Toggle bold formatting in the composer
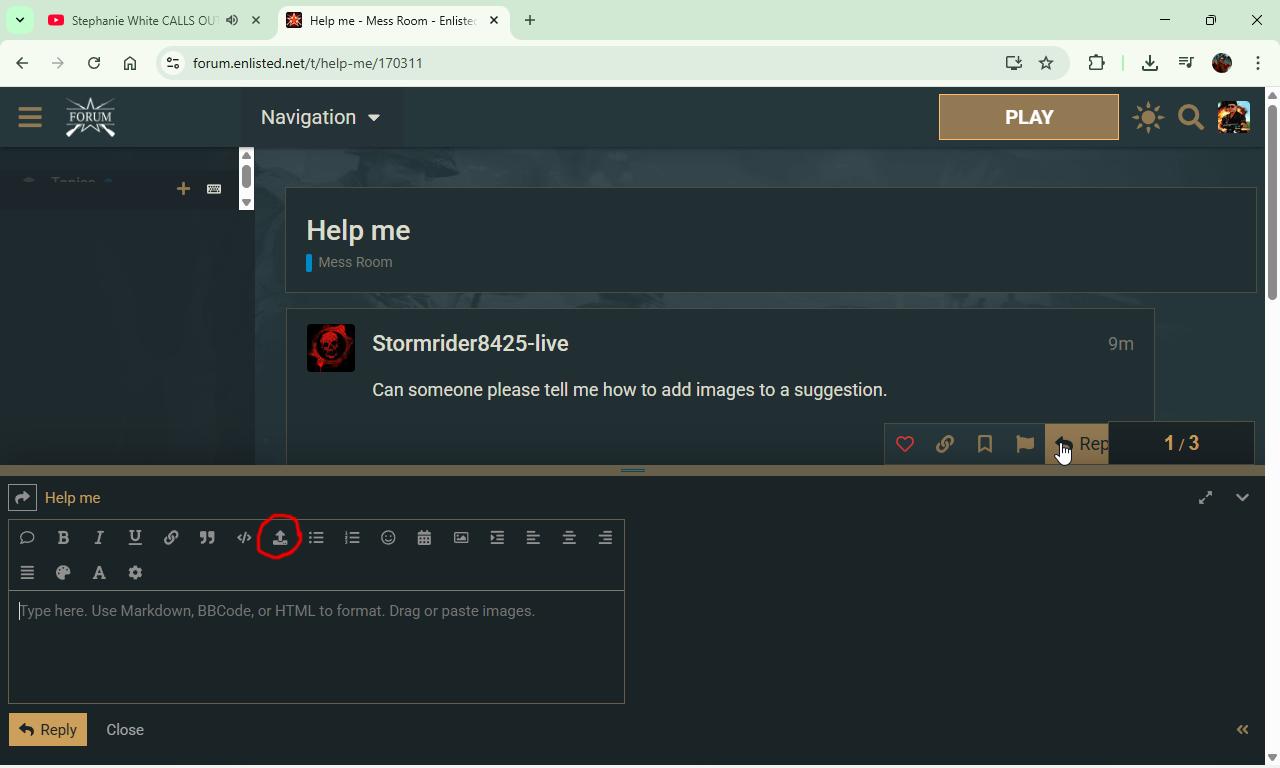The image size is (1280, 768). (x=63, y=538)
